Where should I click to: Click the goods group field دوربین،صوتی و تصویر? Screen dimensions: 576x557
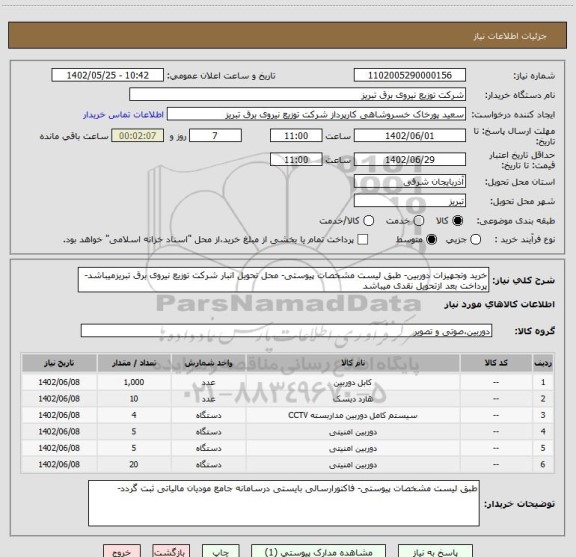286,331
